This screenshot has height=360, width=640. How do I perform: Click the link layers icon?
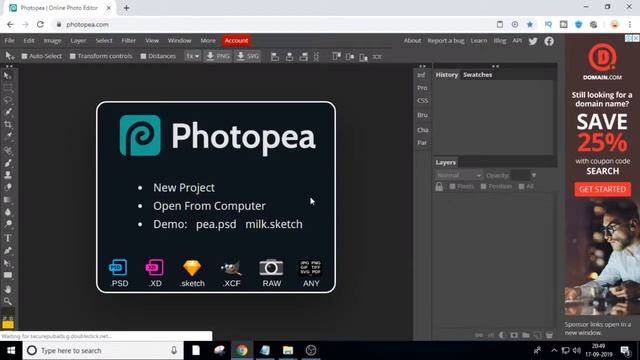pos(479,335)
